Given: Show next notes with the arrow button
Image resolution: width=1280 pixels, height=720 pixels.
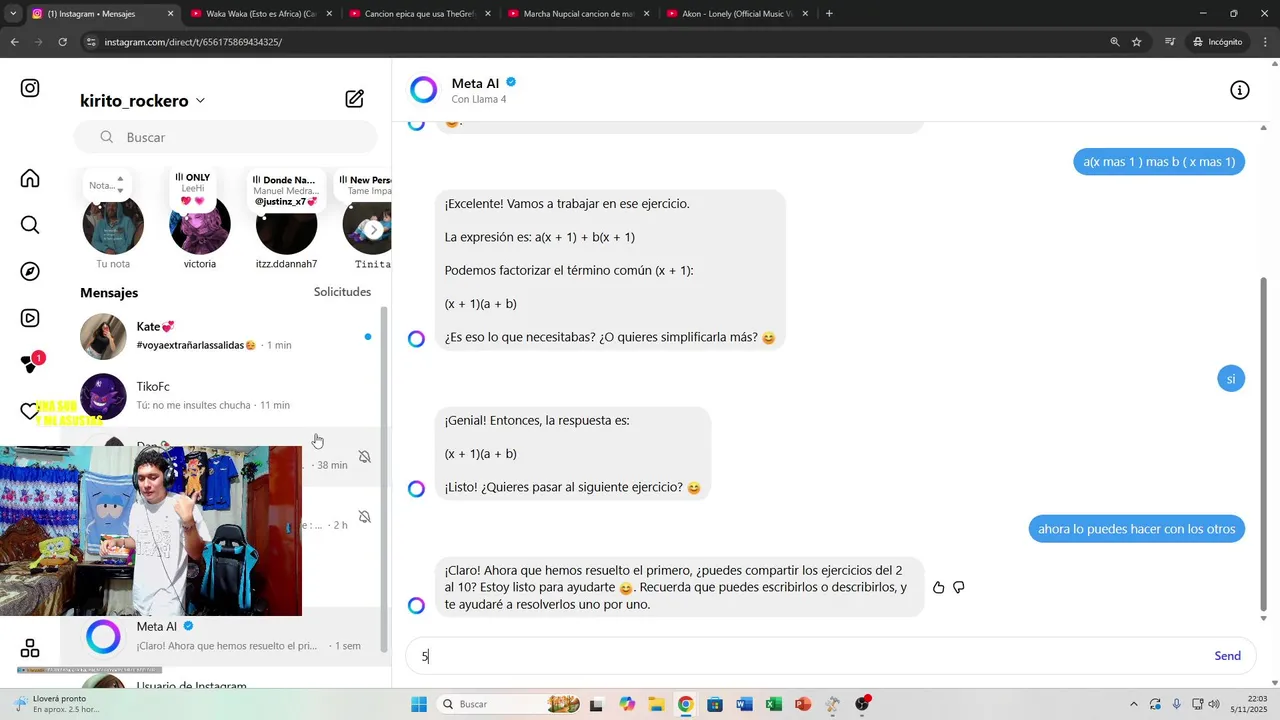Looking at the screenshot, I should coord(373,229).
